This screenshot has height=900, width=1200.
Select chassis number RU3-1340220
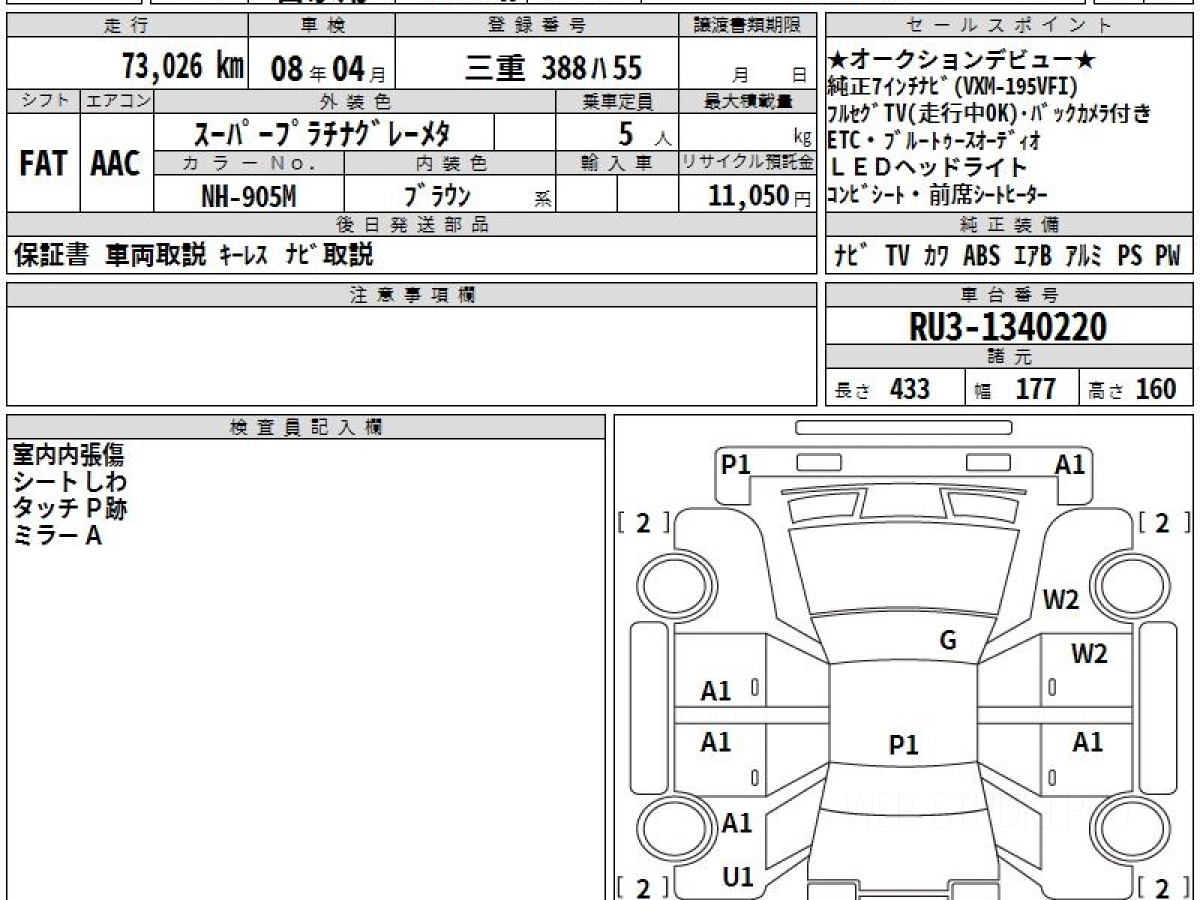tap(1008, 327)
